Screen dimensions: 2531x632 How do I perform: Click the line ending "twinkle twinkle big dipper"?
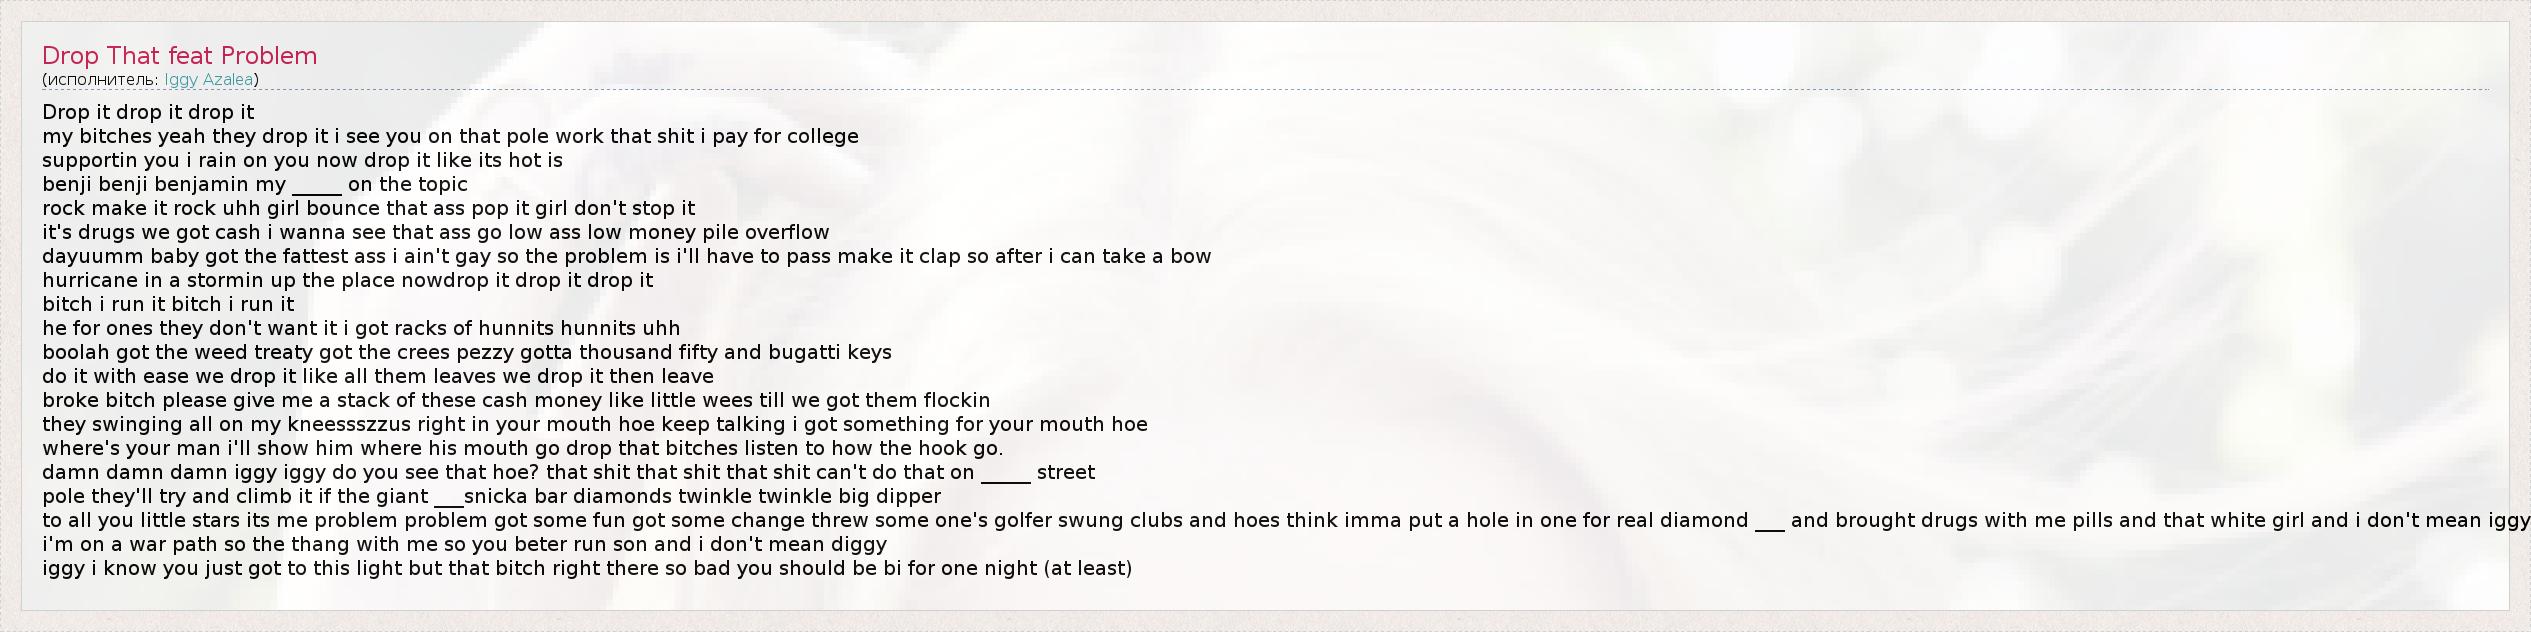pyautogui.click(x=491, y=496)
